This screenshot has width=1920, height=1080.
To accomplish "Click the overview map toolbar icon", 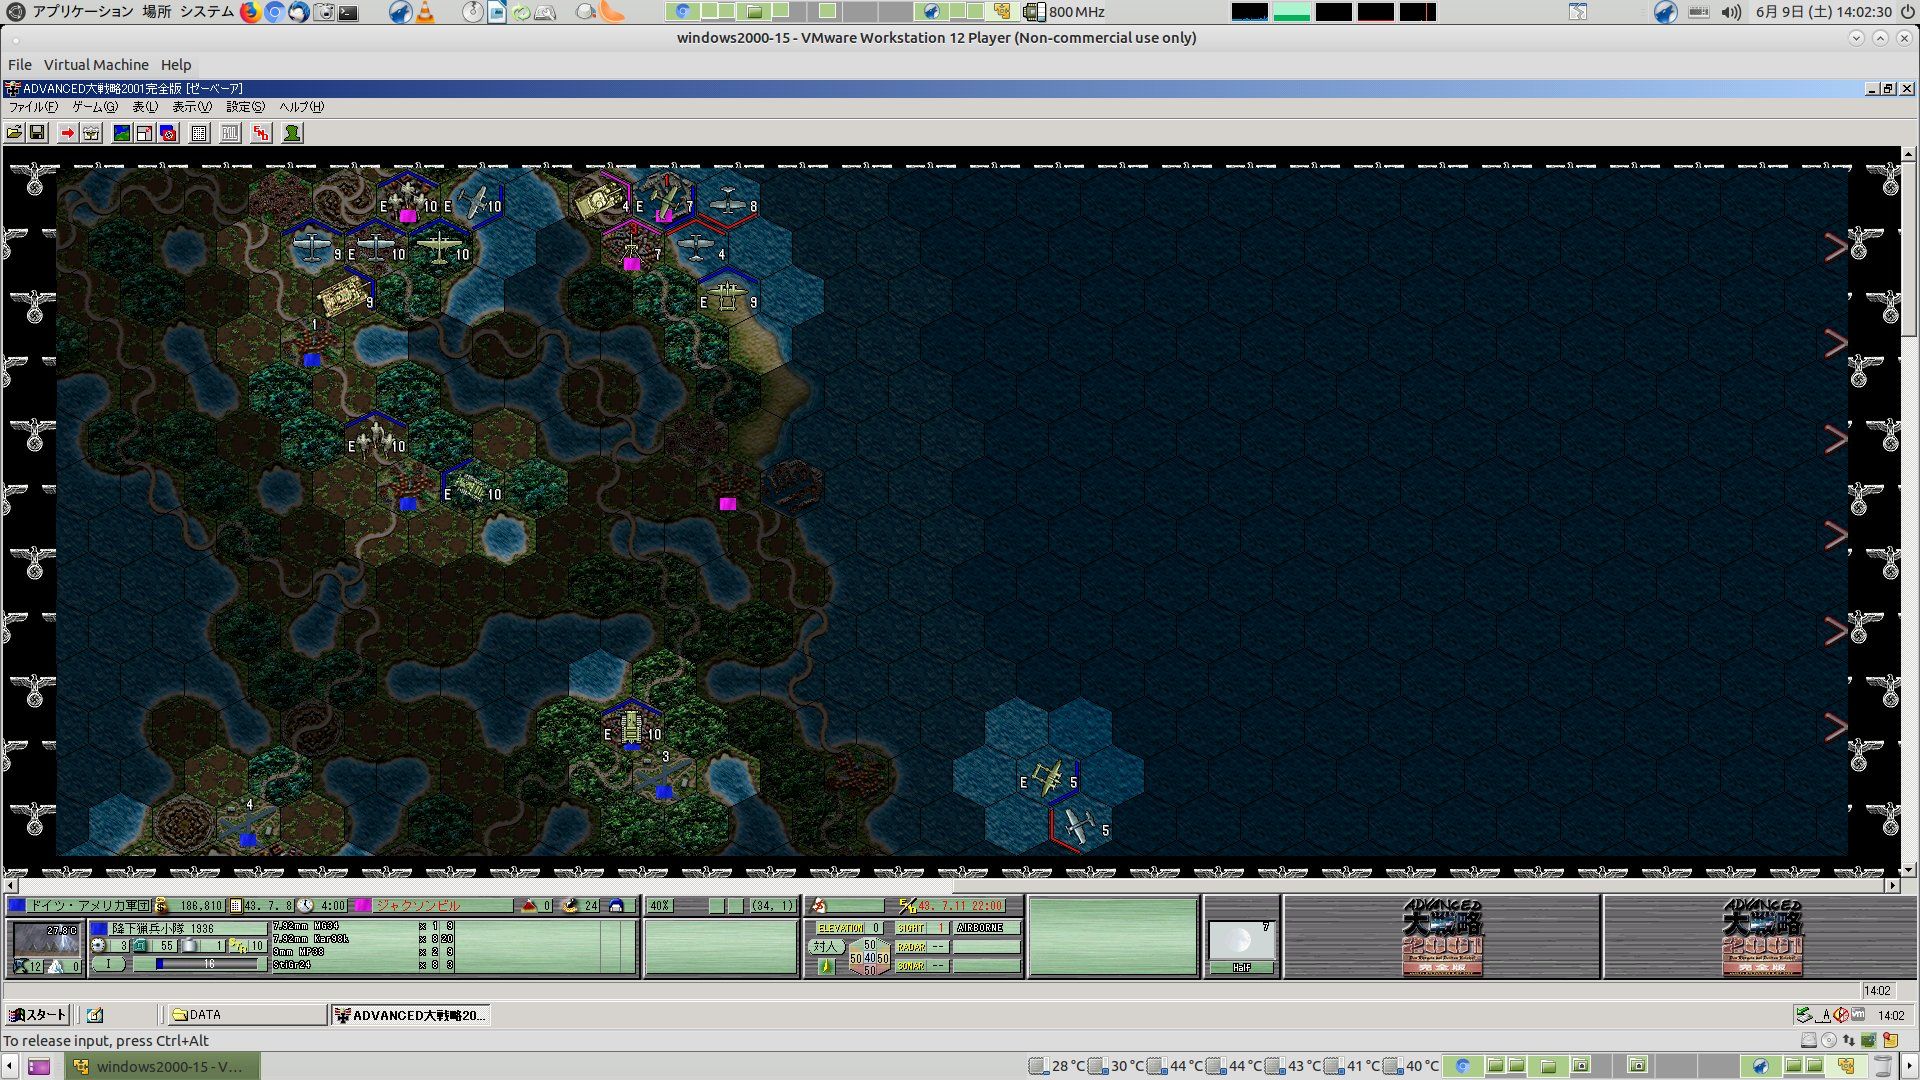I will (121, 133).
